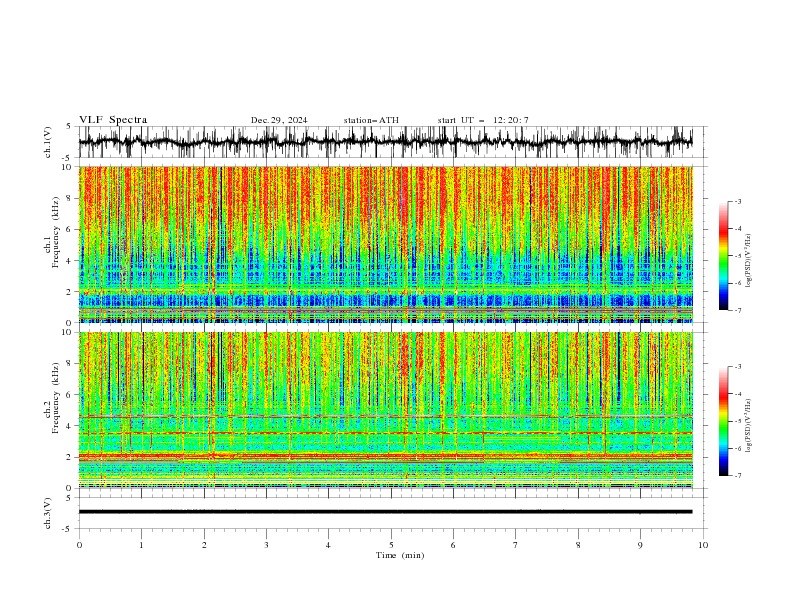Click the "-7" label on ch.1 color bar
792x612 pixels.
point(737,310)
